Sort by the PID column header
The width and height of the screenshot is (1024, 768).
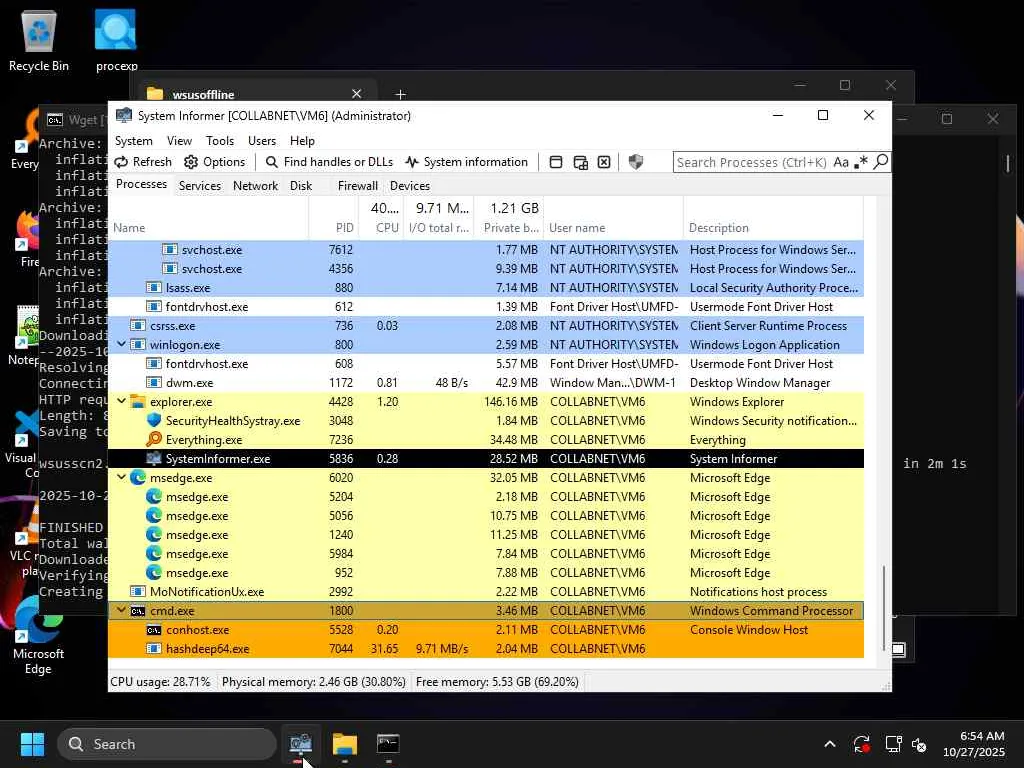click(333, 228)
